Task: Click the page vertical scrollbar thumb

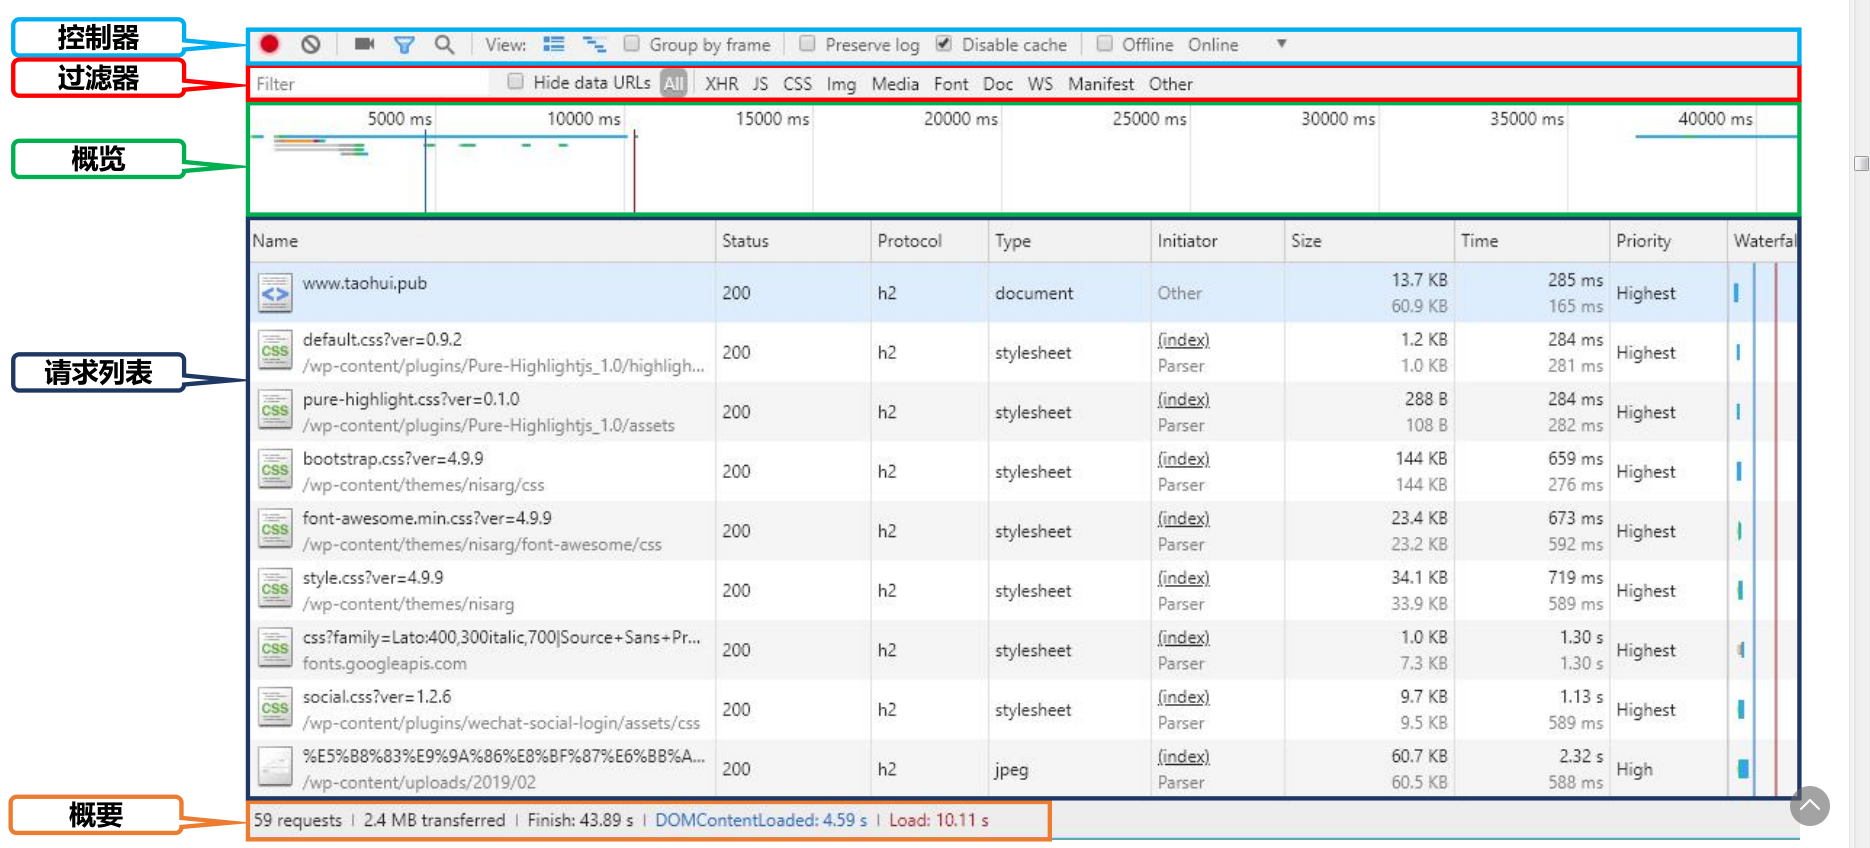Action: (x=1861, y=163)
